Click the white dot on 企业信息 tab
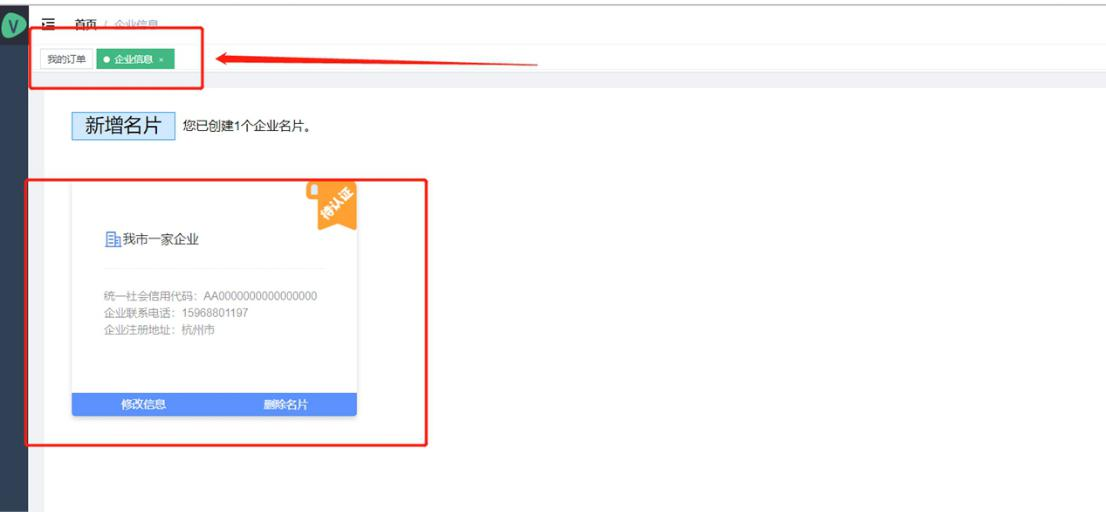 point(107,60)
